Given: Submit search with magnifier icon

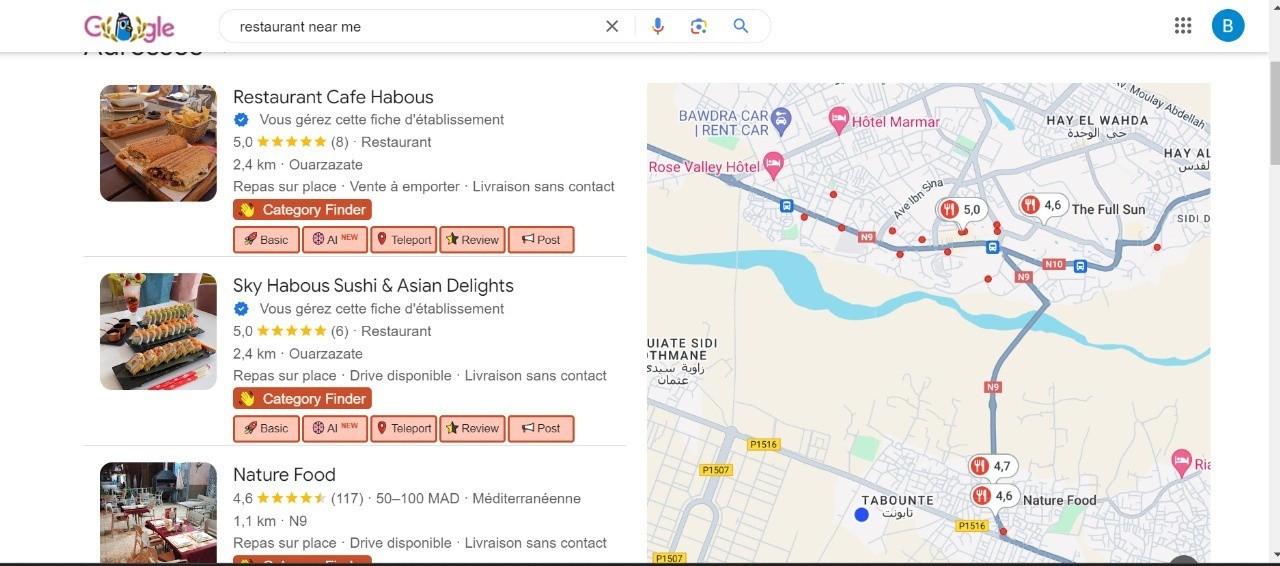Looking at the screenshot, I should pos(741,26).
